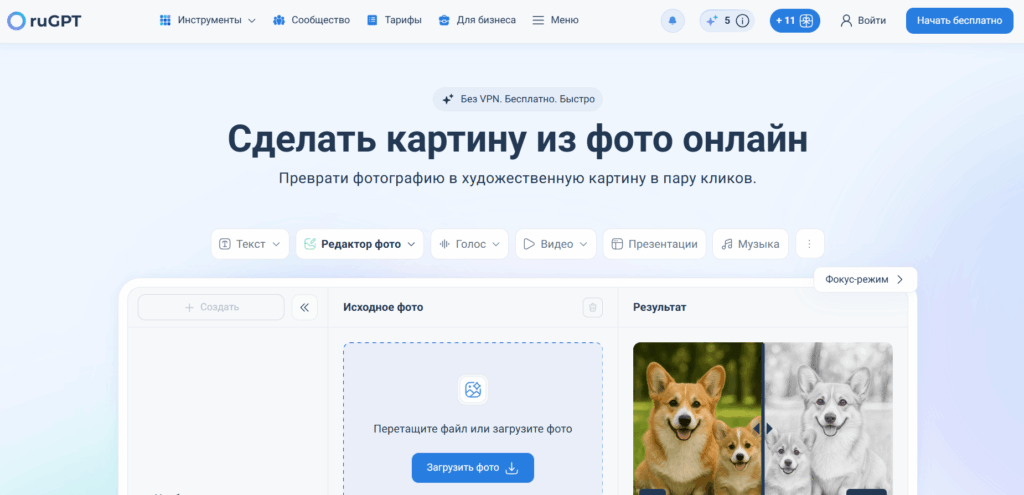The width and height of the screenshot is (1024, 495).
Task: Open the three-dots more tools button
Action: pos(809,244)
